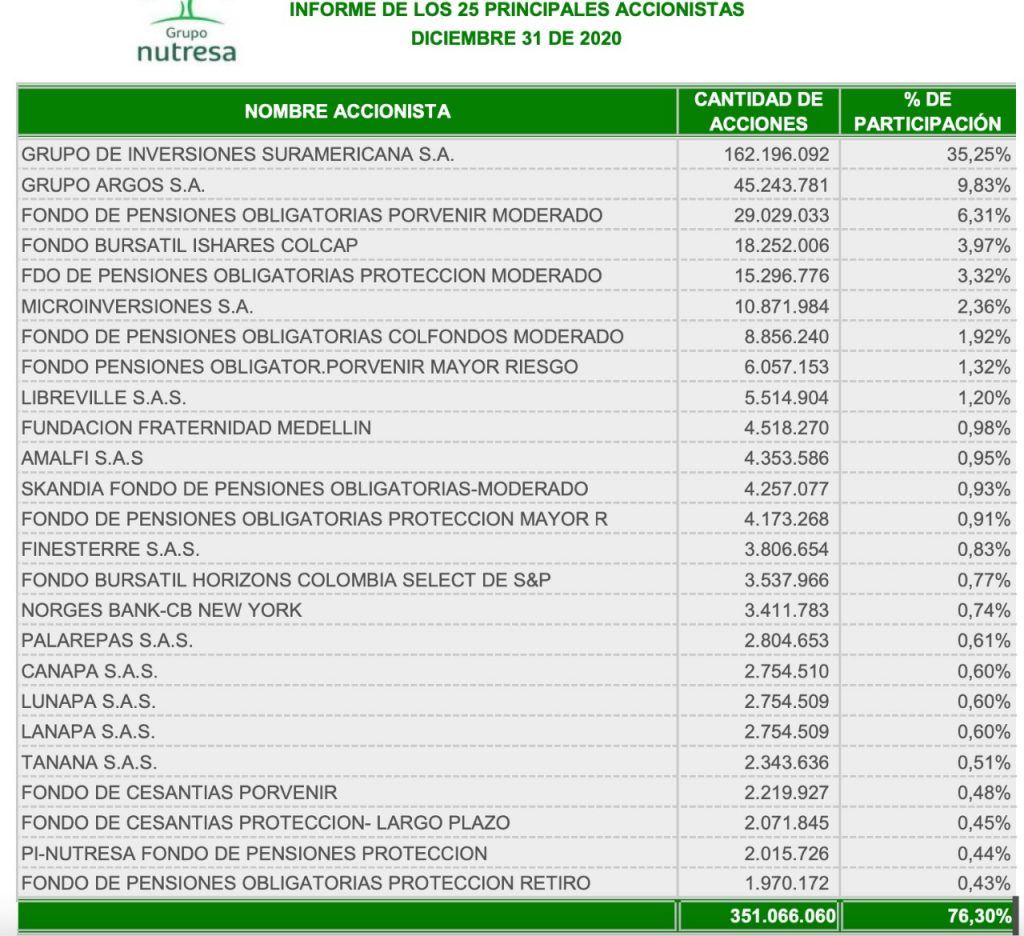Click the value 2.219.927

pos(786,792)
